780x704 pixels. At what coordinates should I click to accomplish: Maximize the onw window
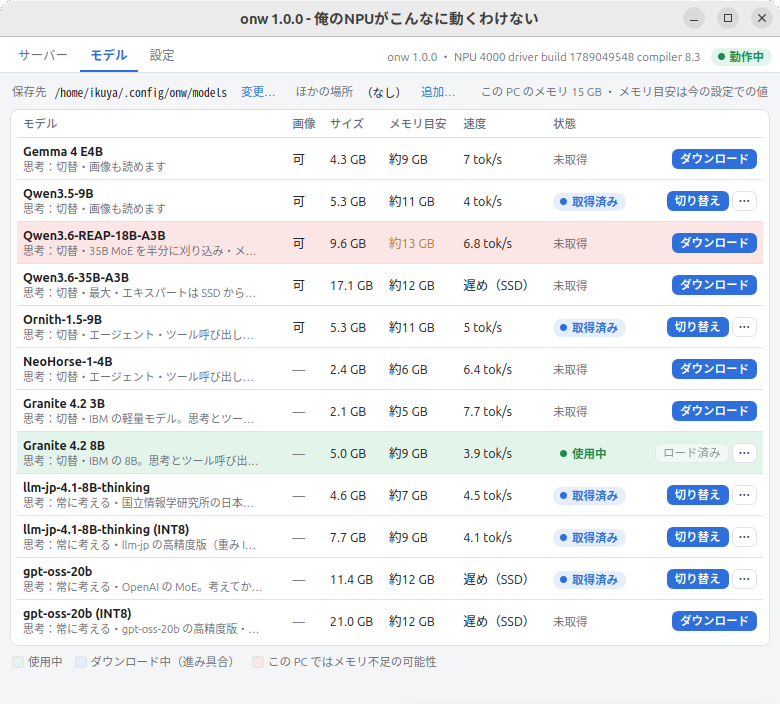pyautogui.click(x=728, y=18)
